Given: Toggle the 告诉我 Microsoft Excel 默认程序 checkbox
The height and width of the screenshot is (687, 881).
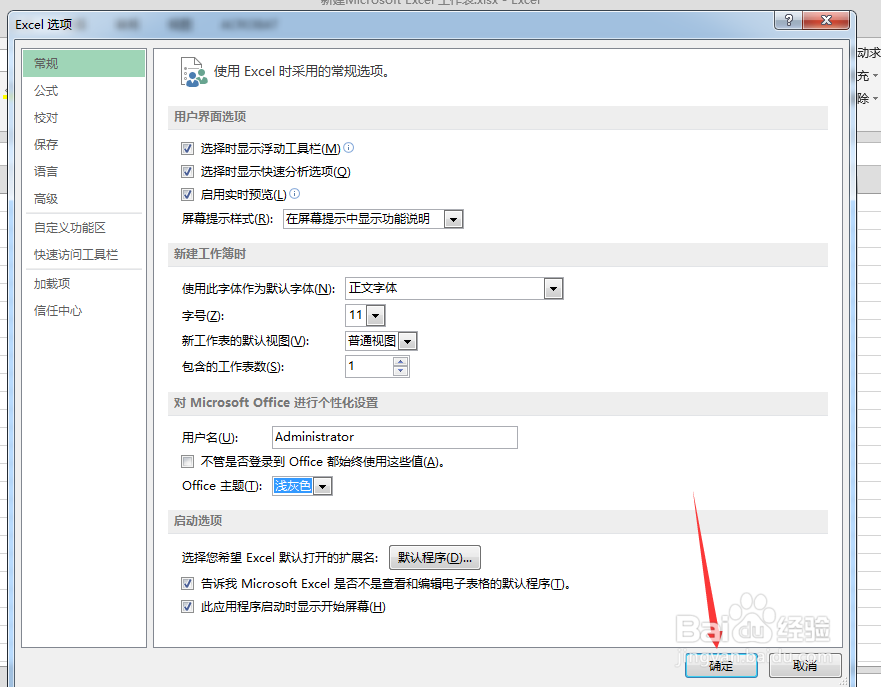Looking at the screenshot, I should pyautogui.click(x=188, y=584).
